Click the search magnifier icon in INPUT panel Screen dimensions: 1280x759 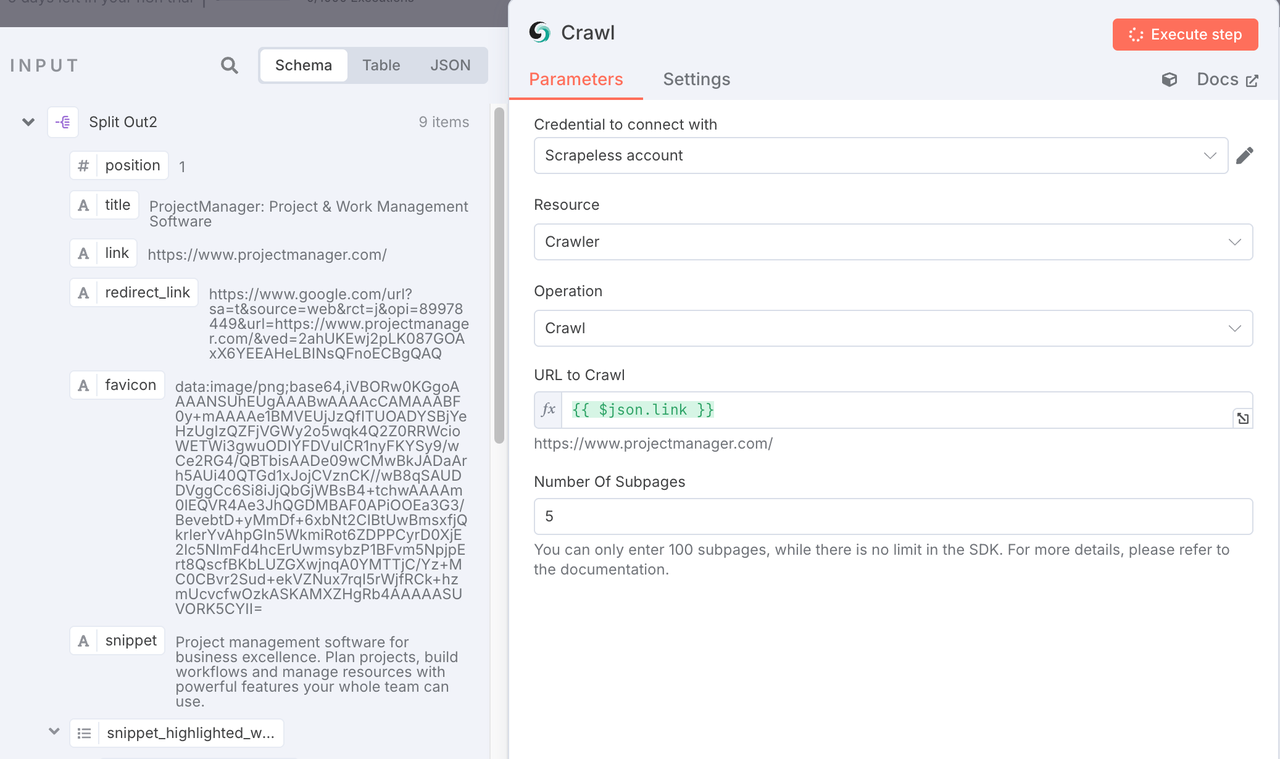coord(230,65)
